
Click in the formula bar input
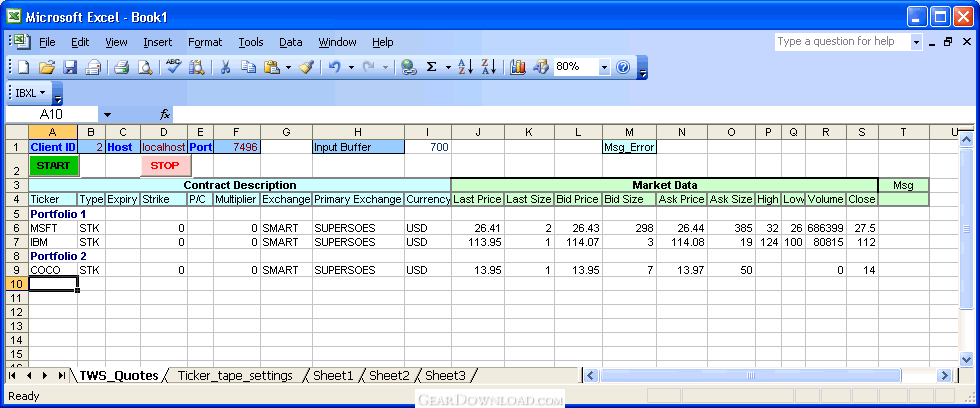pos(573,115)
